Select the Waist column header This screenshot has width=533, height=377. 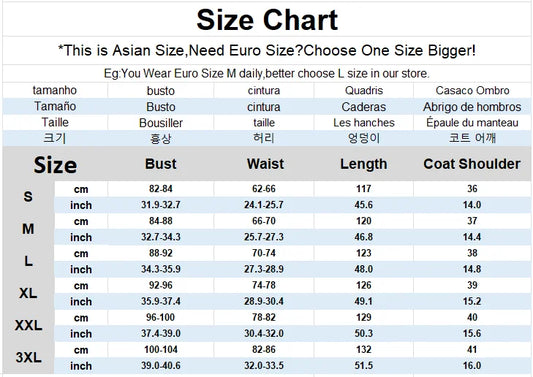tap(265, 164)
